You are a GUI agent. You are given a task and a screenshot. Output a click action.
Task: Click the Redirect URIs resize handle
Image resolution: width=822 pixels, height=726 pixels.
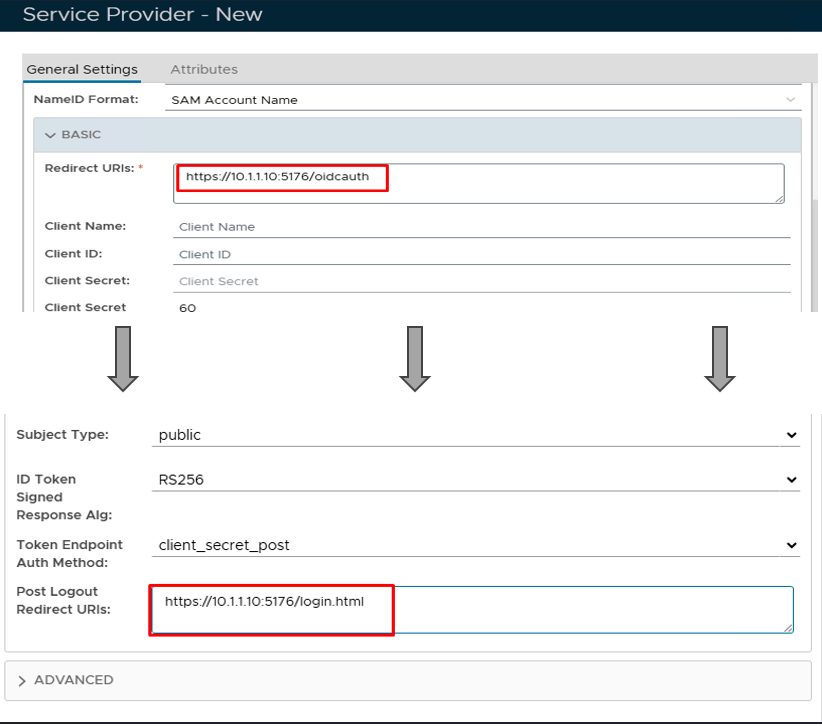(x=779, y=198)
